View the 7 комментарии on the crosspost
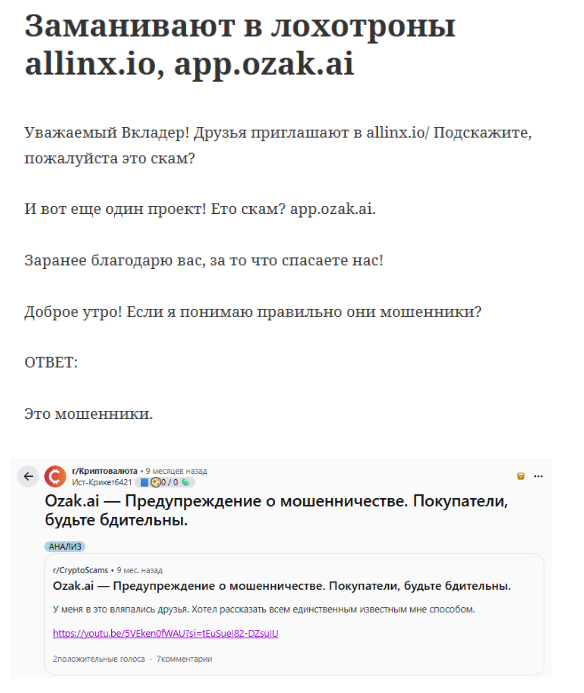The image size is (584, 693). (184, 659)
